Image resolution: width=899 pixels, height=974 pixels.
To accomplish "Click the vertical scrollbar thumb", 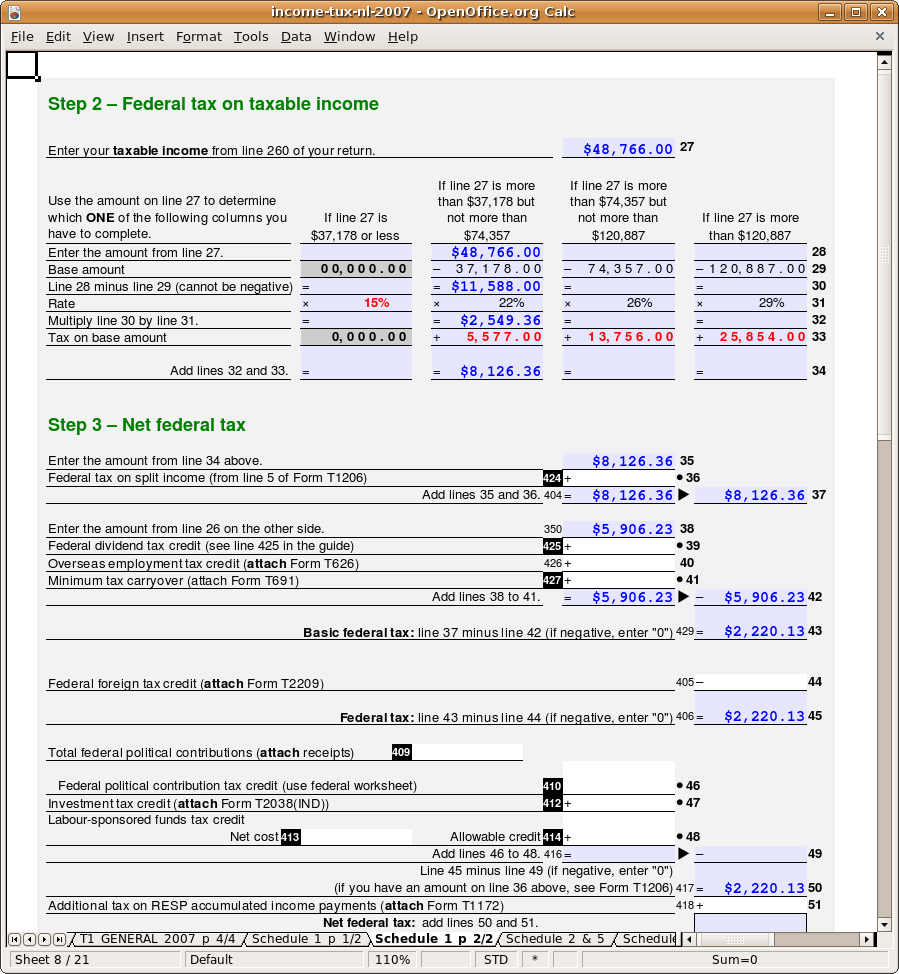I will [x=885, y=255].
